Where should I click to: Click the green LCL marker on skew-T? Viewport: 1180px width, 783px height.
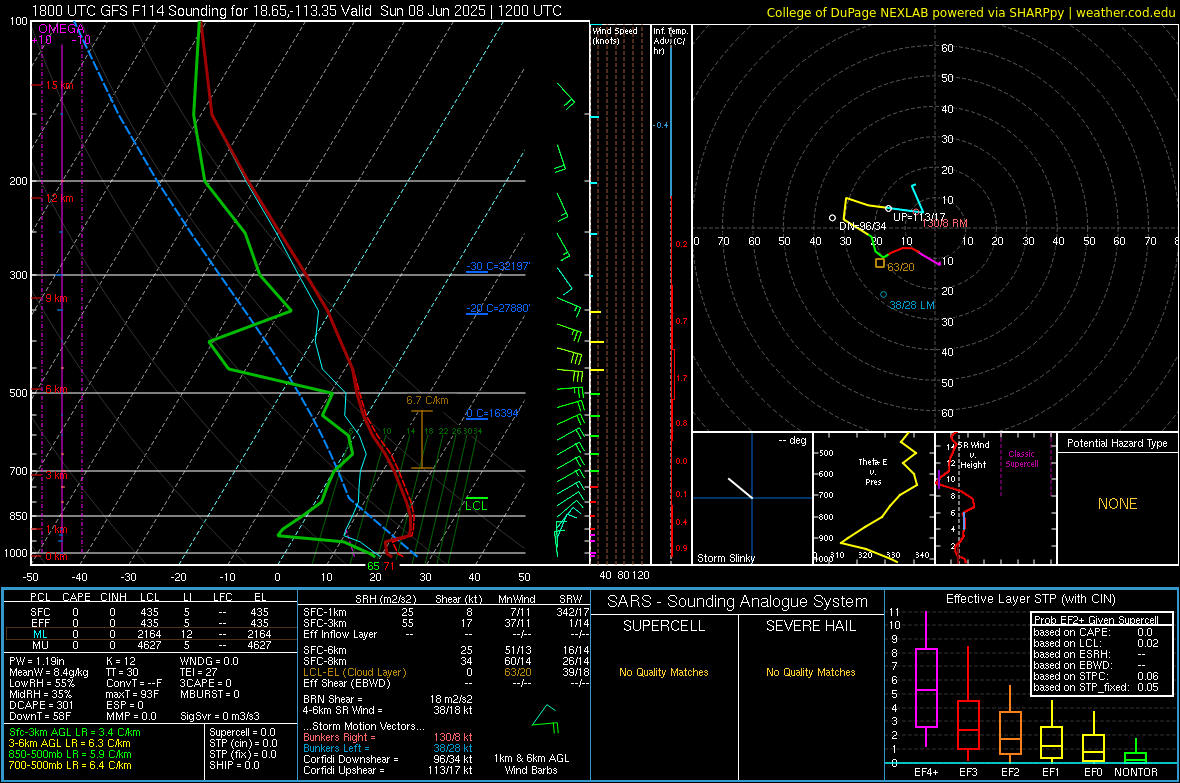pos(476,505)
